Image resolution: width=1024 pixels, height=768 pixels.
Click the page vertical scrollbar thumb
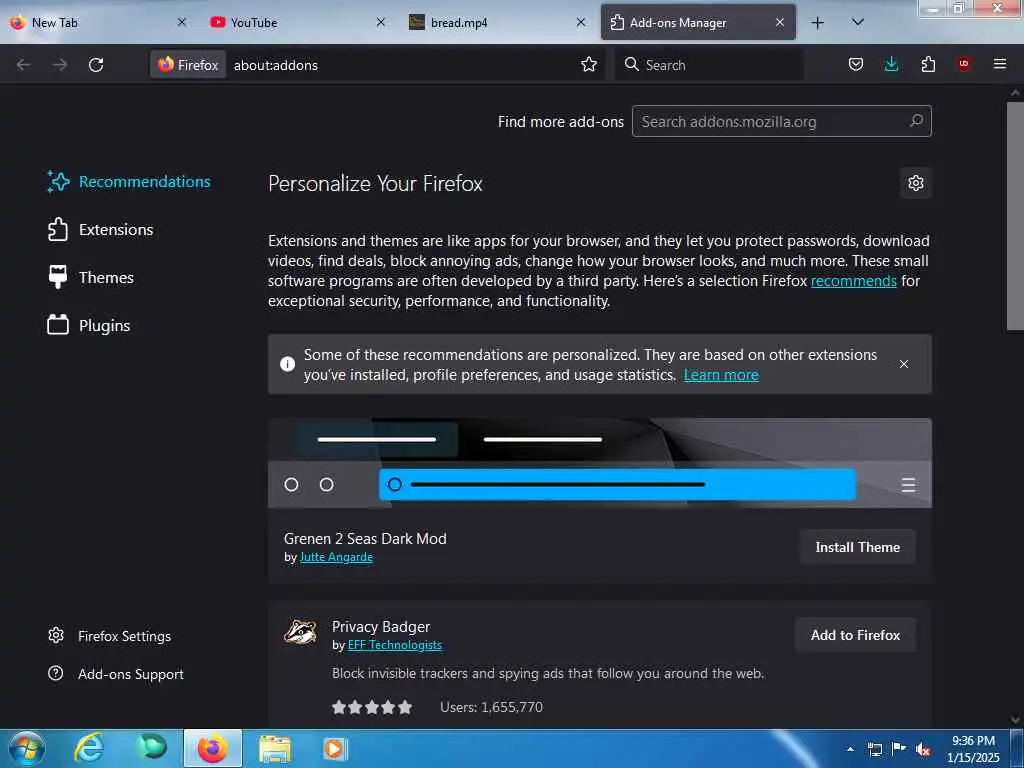click(x=1015, y=216)
